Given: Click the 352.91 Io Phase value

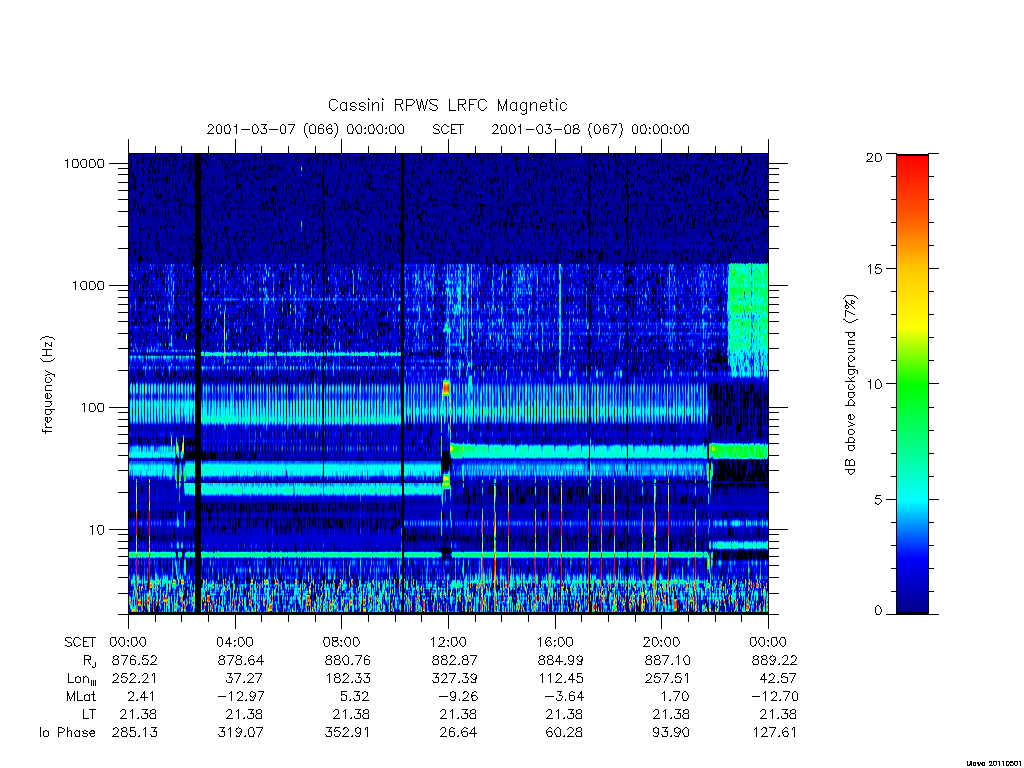Looking at the screenshot, I should [347, 733].
